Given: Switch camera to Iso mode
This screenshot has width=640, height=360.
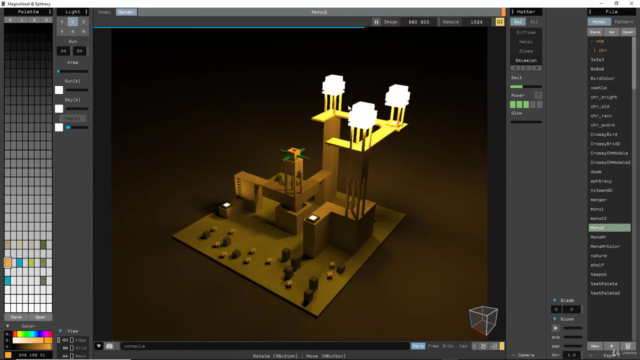Looking at the screenshot, I should pos(463,346).
